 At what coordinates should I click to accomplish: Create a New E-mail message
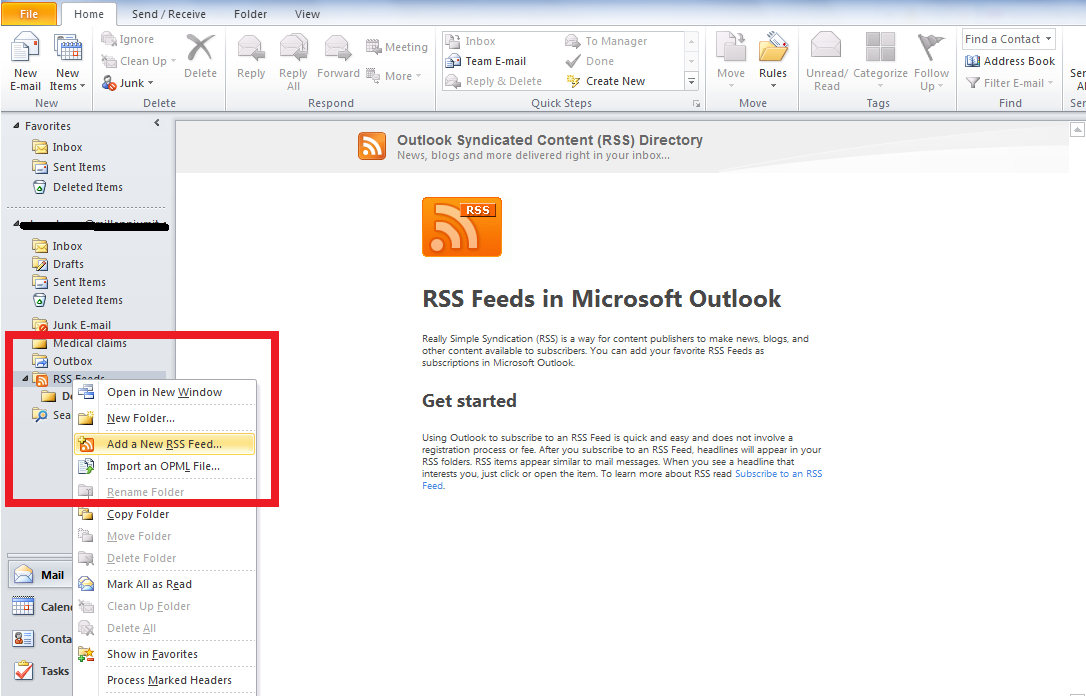point(24,60)
